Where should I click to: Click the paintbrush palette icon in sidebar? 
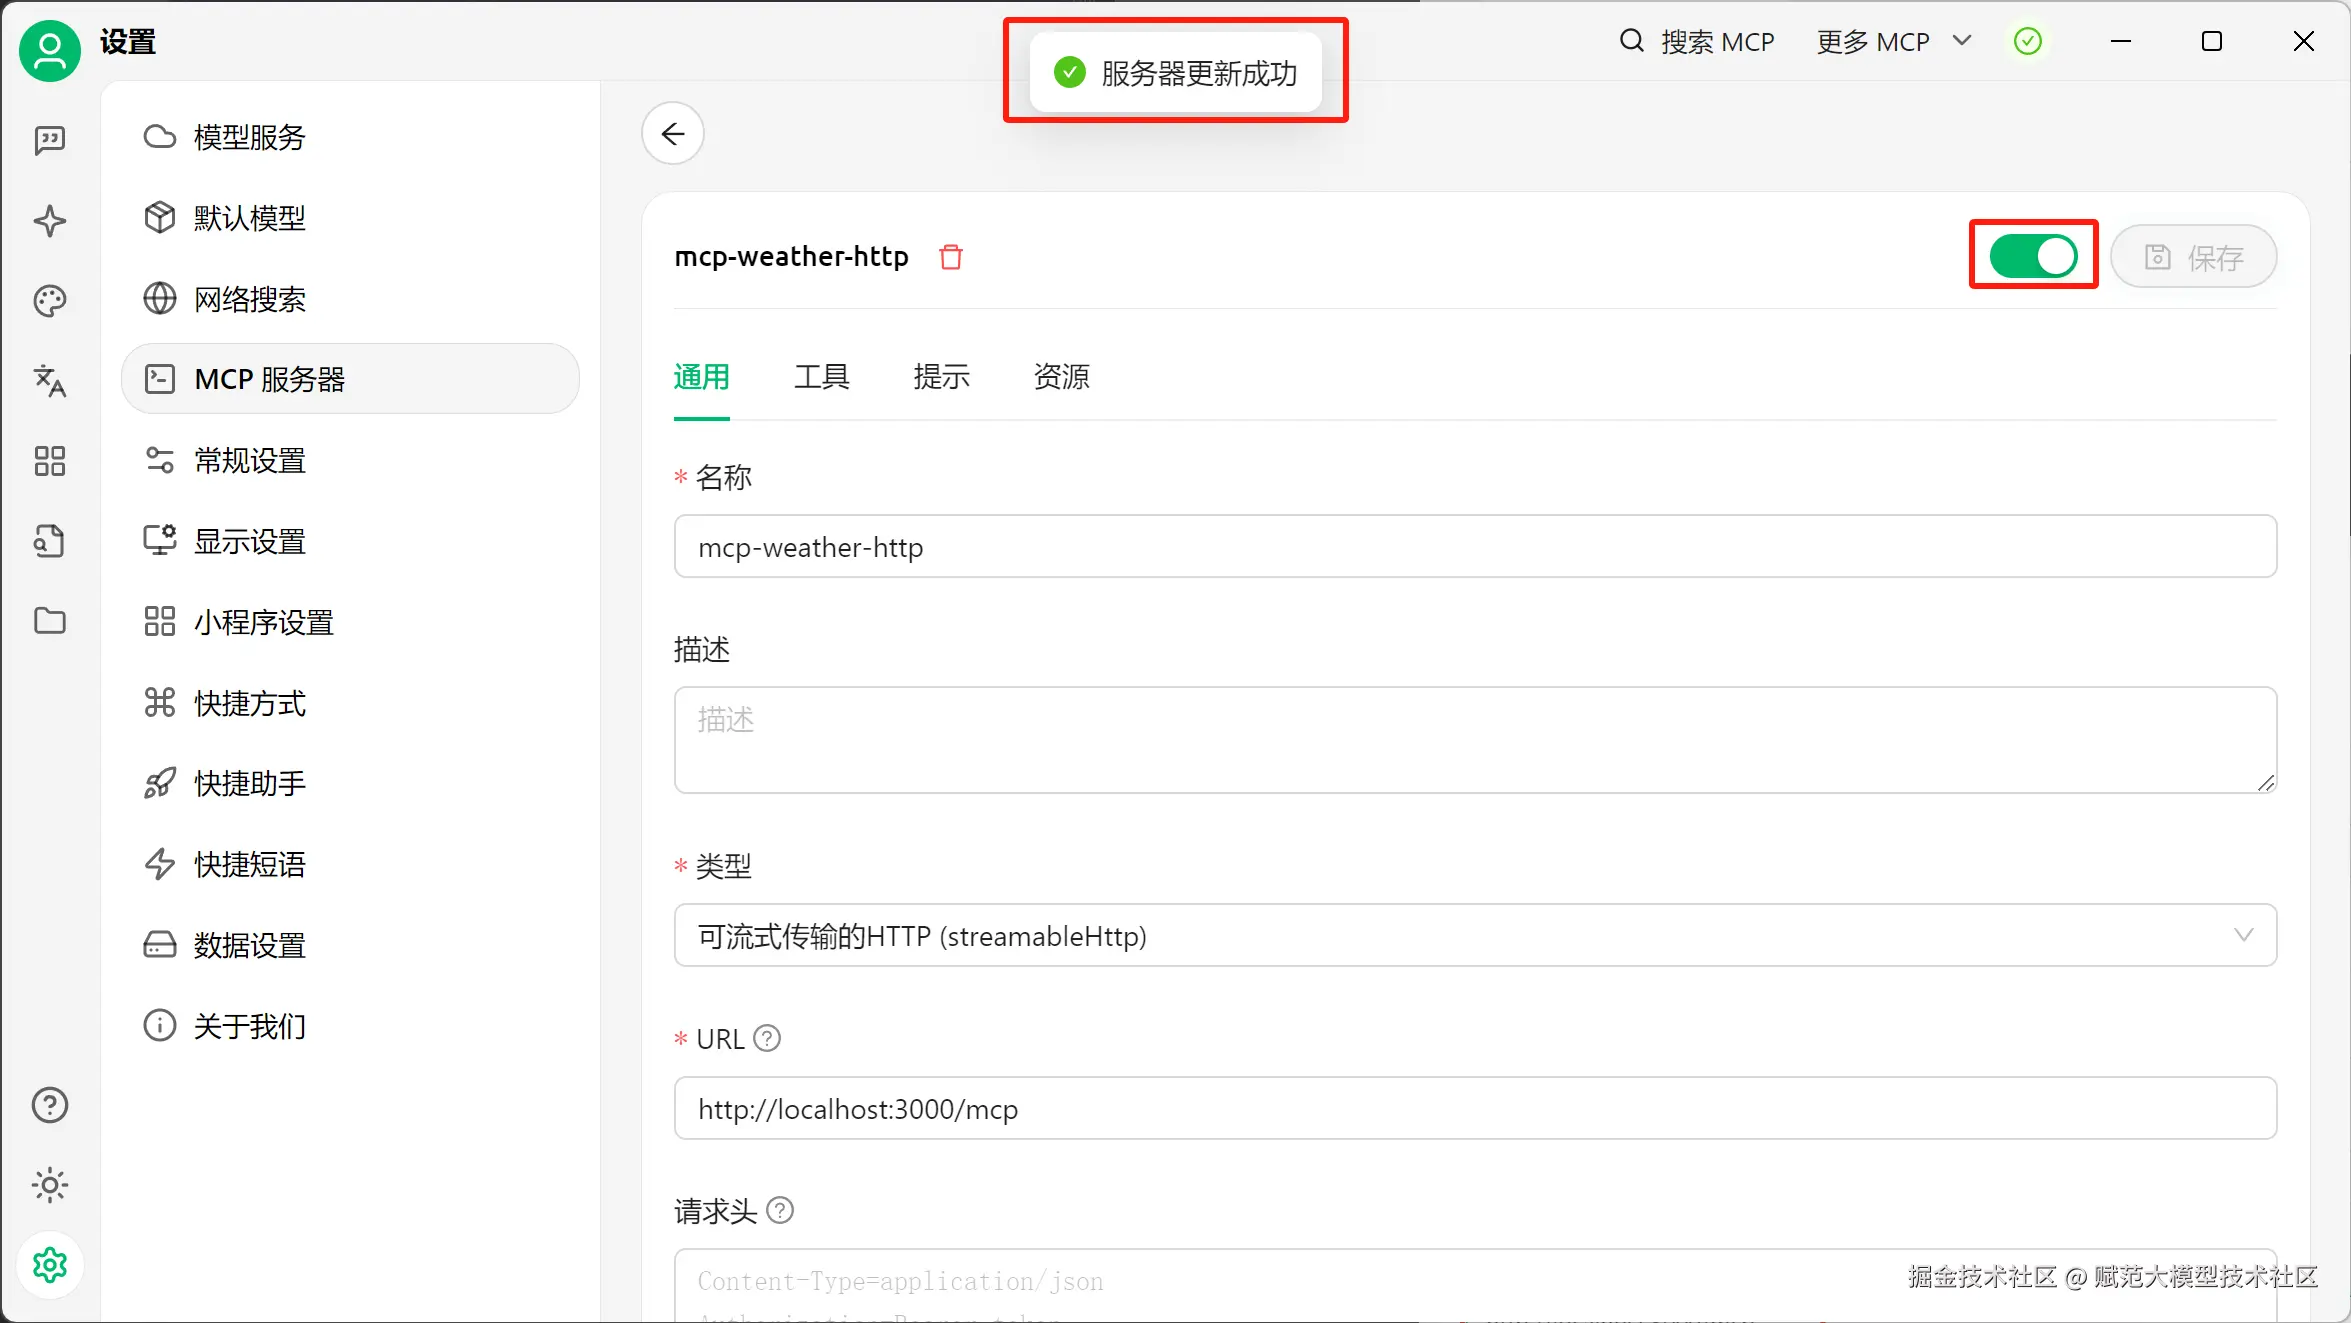pos(50,301)
